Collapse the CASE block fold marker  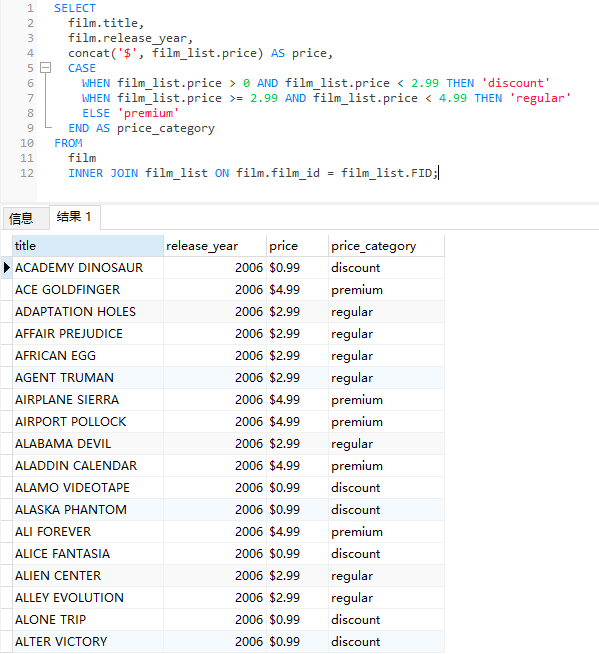tap(45, 68)
